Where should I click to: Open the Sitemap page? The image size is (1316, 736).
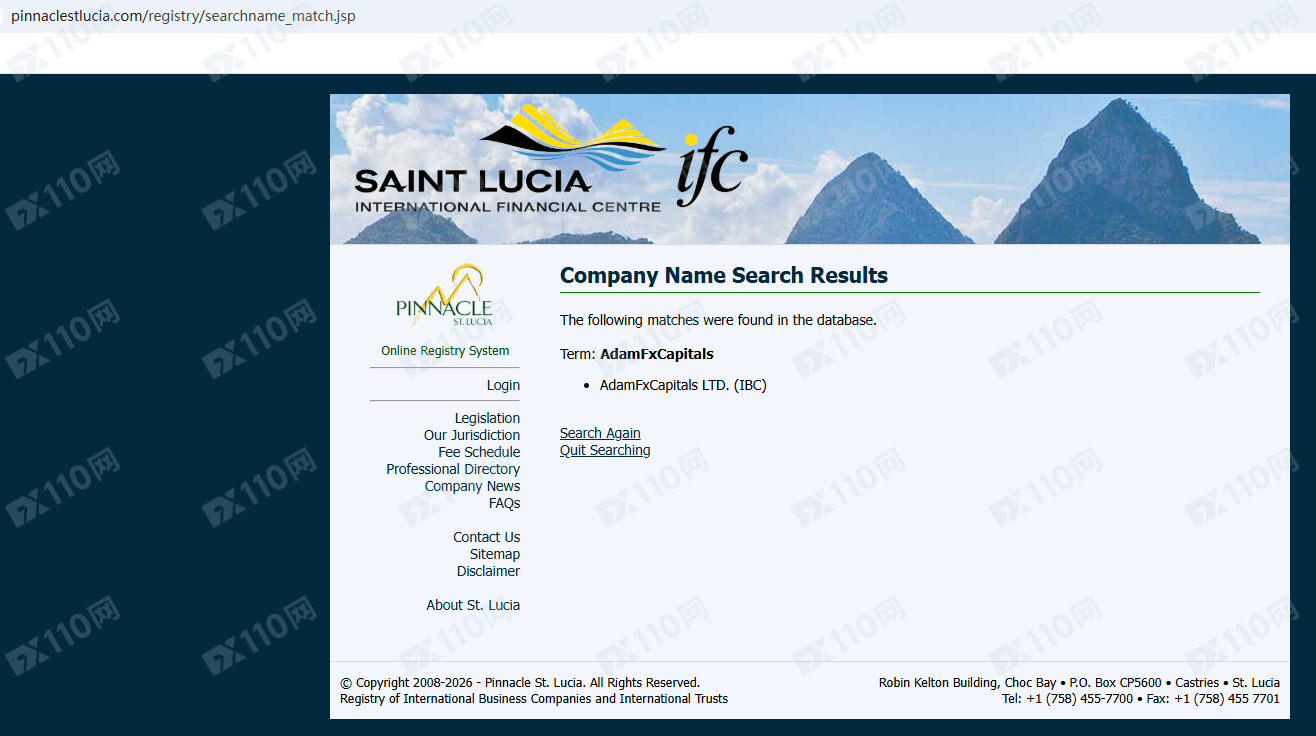tap(495, 554)
